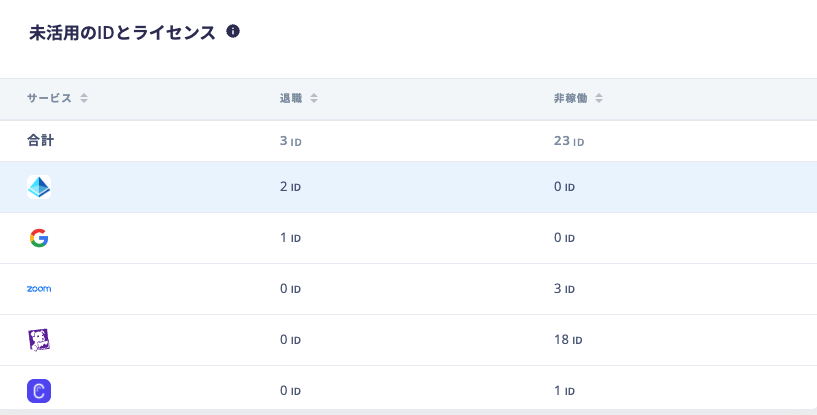
Task: Sort by 非稼働 column arrows
Action: (599, 98)
